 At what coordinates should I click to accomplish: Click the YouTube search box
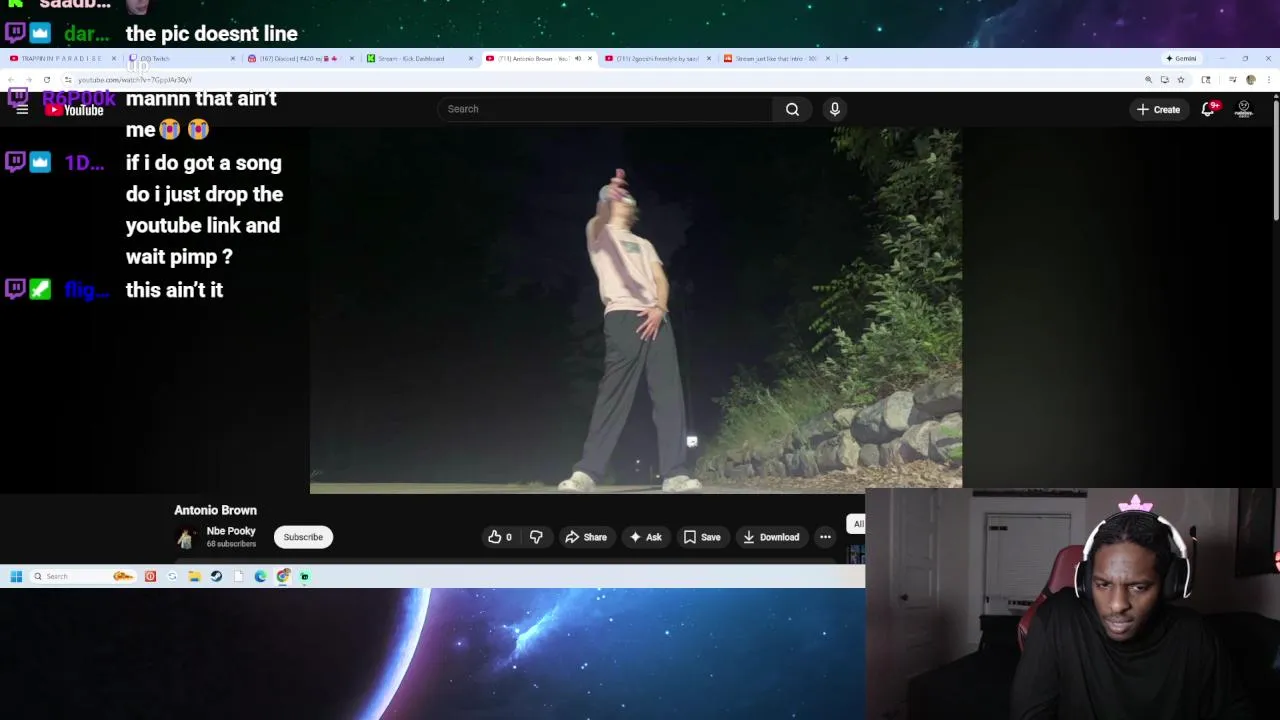[605, 109]
